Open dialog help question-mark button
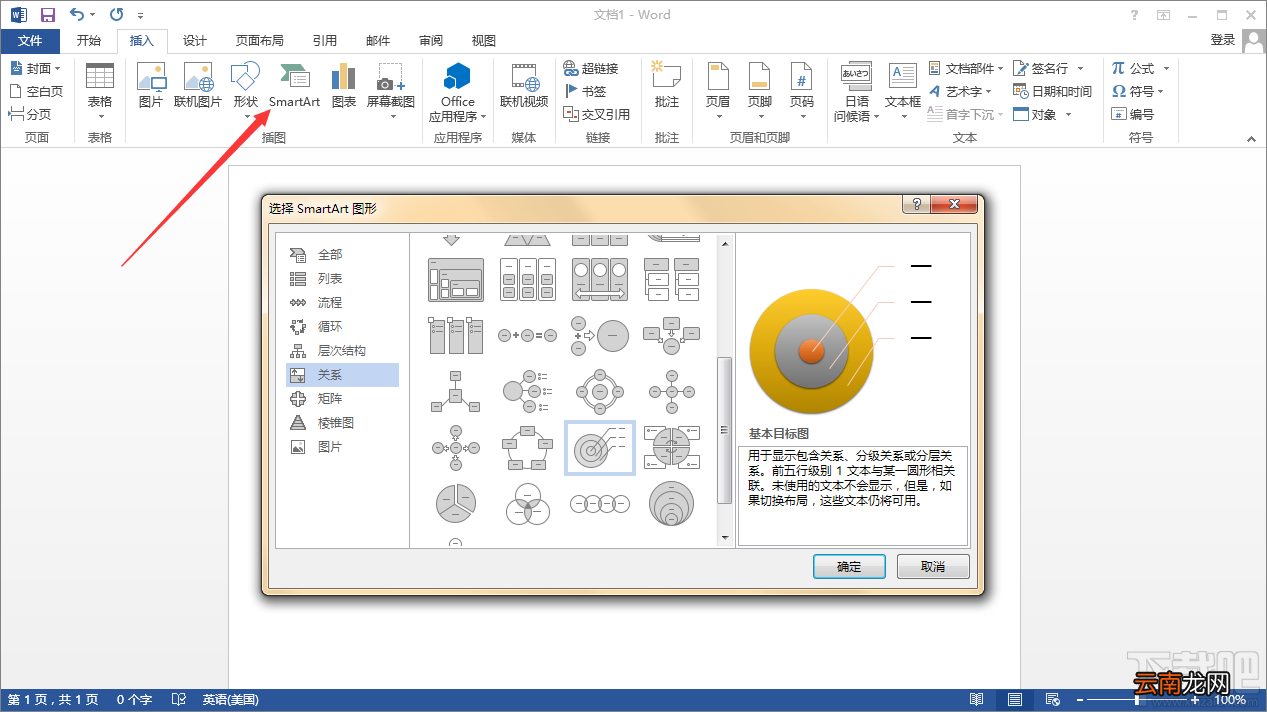Image resolution: width=1267 pixels, height=712 pixels. (x=916, y=204)
